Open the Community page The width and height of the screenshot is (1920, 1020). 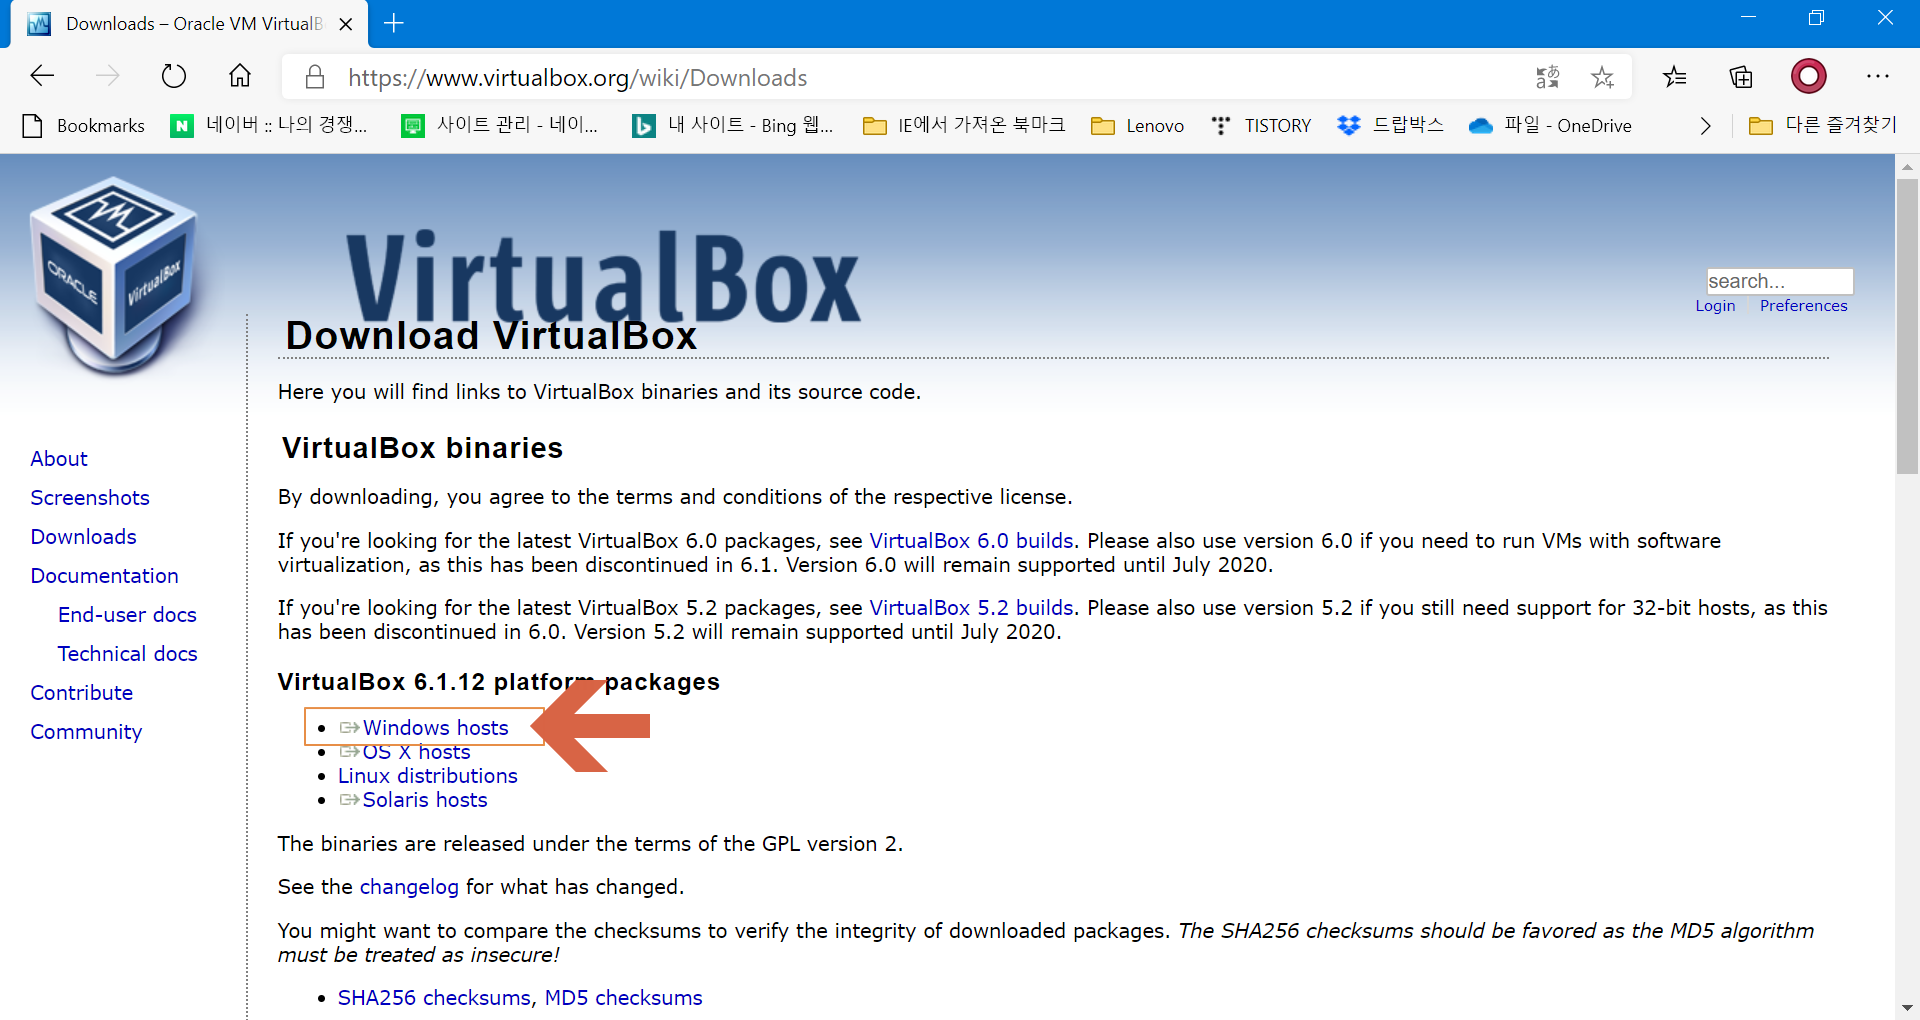pos(86,732)
